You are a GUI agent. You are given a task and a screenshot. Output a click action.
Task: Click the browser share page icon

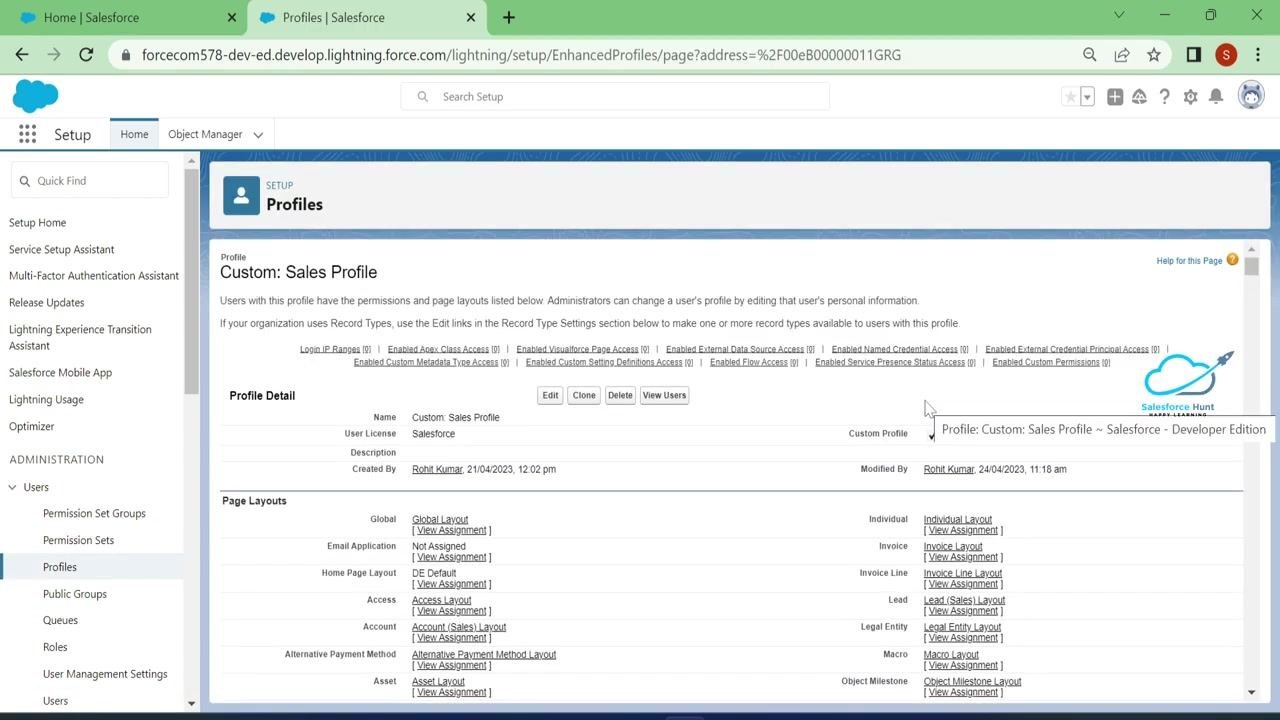1122,55
